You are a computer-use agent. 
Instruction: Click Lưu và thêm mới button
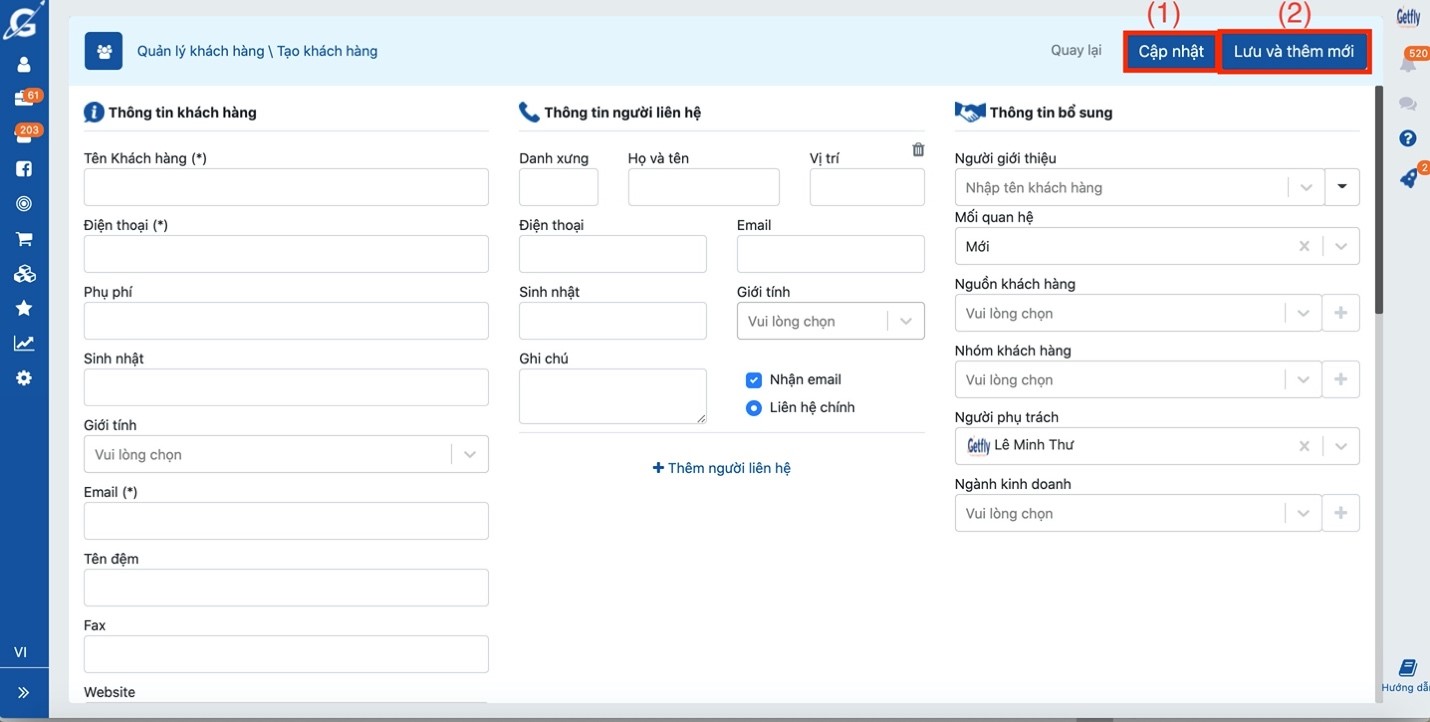(x=1293, y=51)
